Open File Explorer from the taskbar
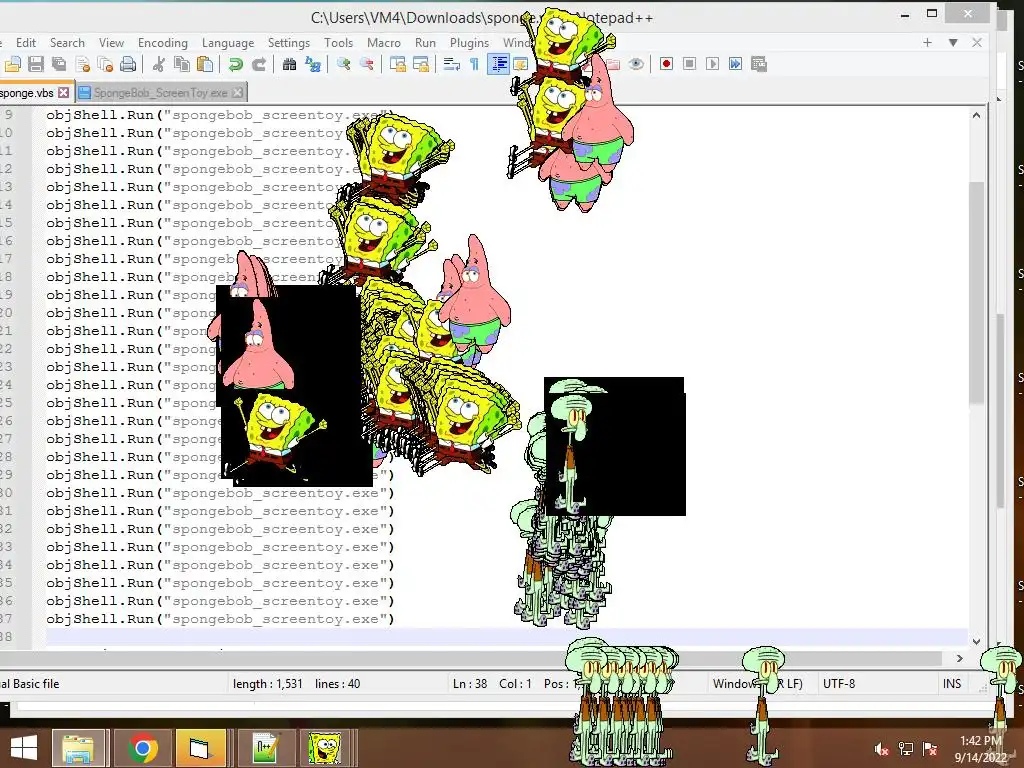 pos(78,748)
